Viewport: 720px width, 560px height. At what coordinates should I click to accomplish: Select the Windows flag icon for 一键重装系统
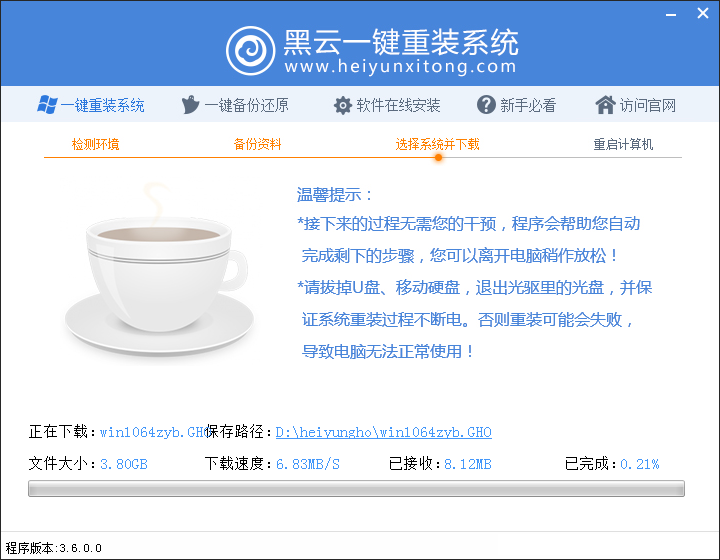click(46, 105)
